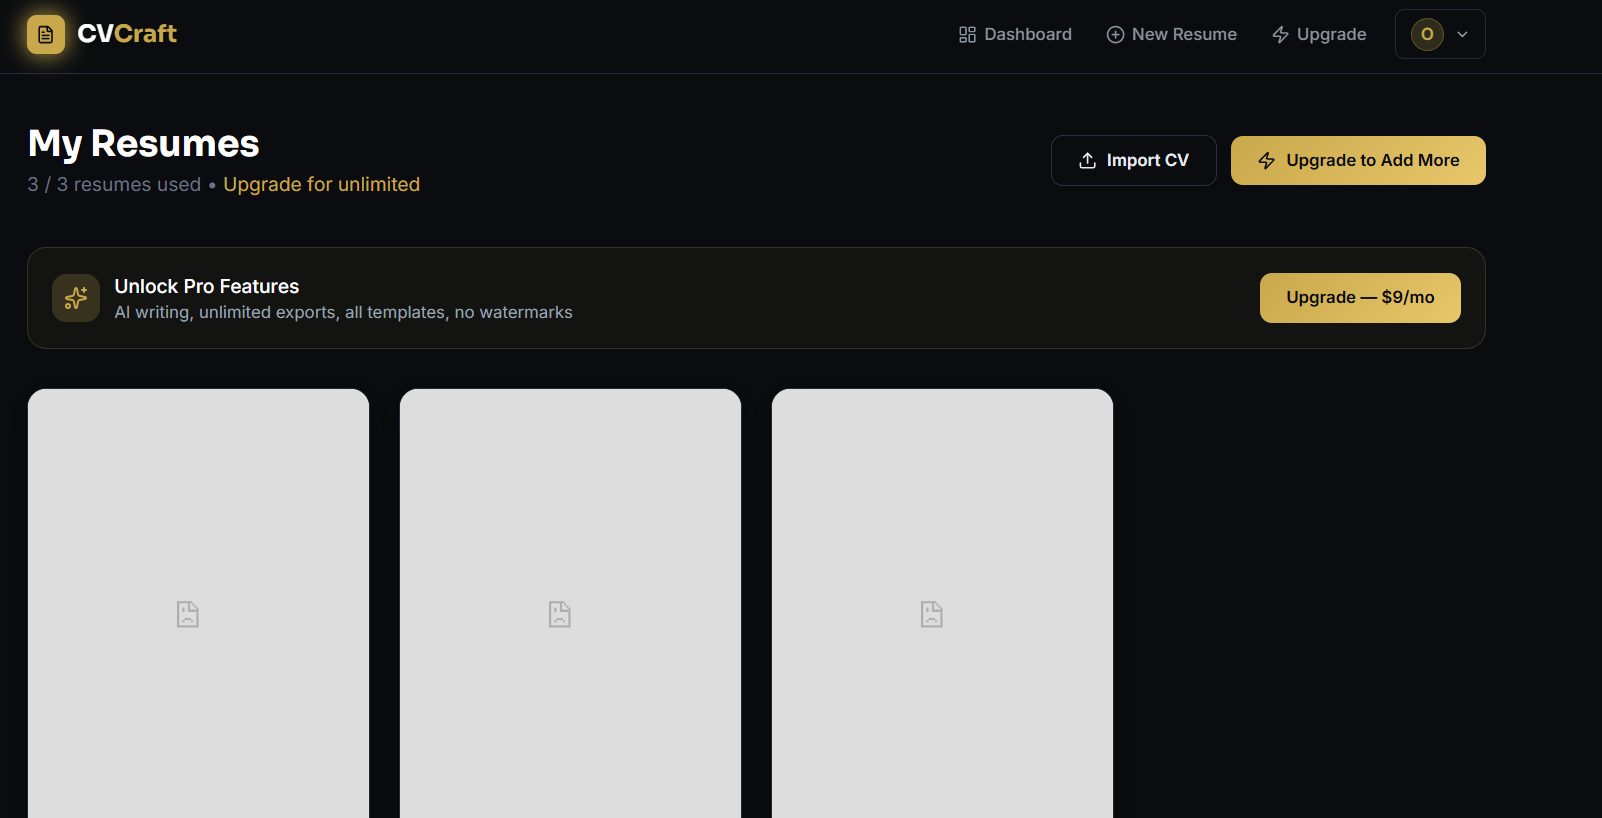Screen dimensions: 1602x818
Task: Open New Resume from the top navigation
Action: pyautogui.click(x=1172, y=34)
